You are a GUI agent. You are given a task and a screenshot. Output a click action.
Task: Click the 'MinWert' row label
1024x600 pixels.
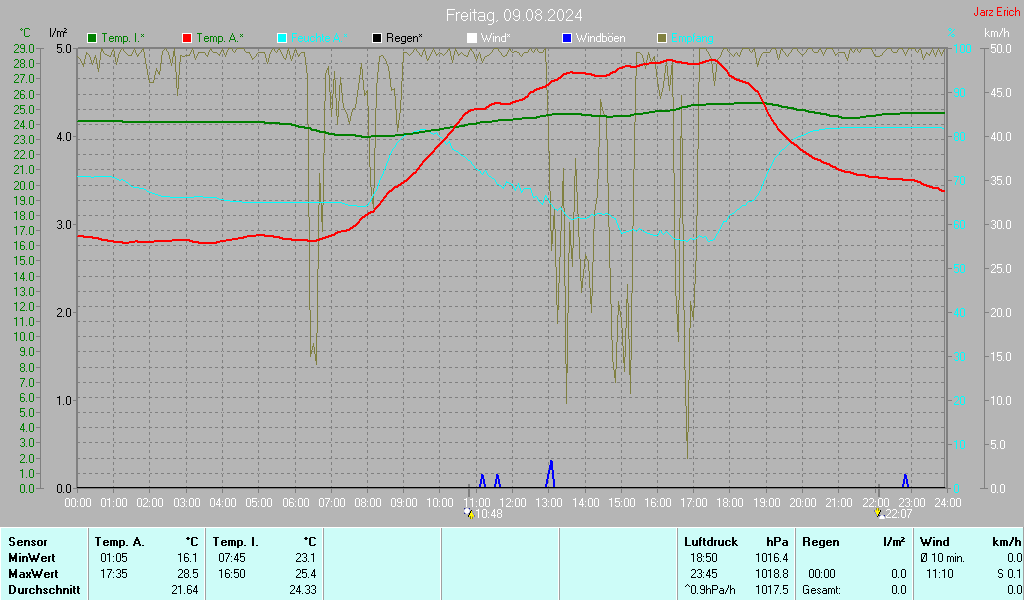31,558
